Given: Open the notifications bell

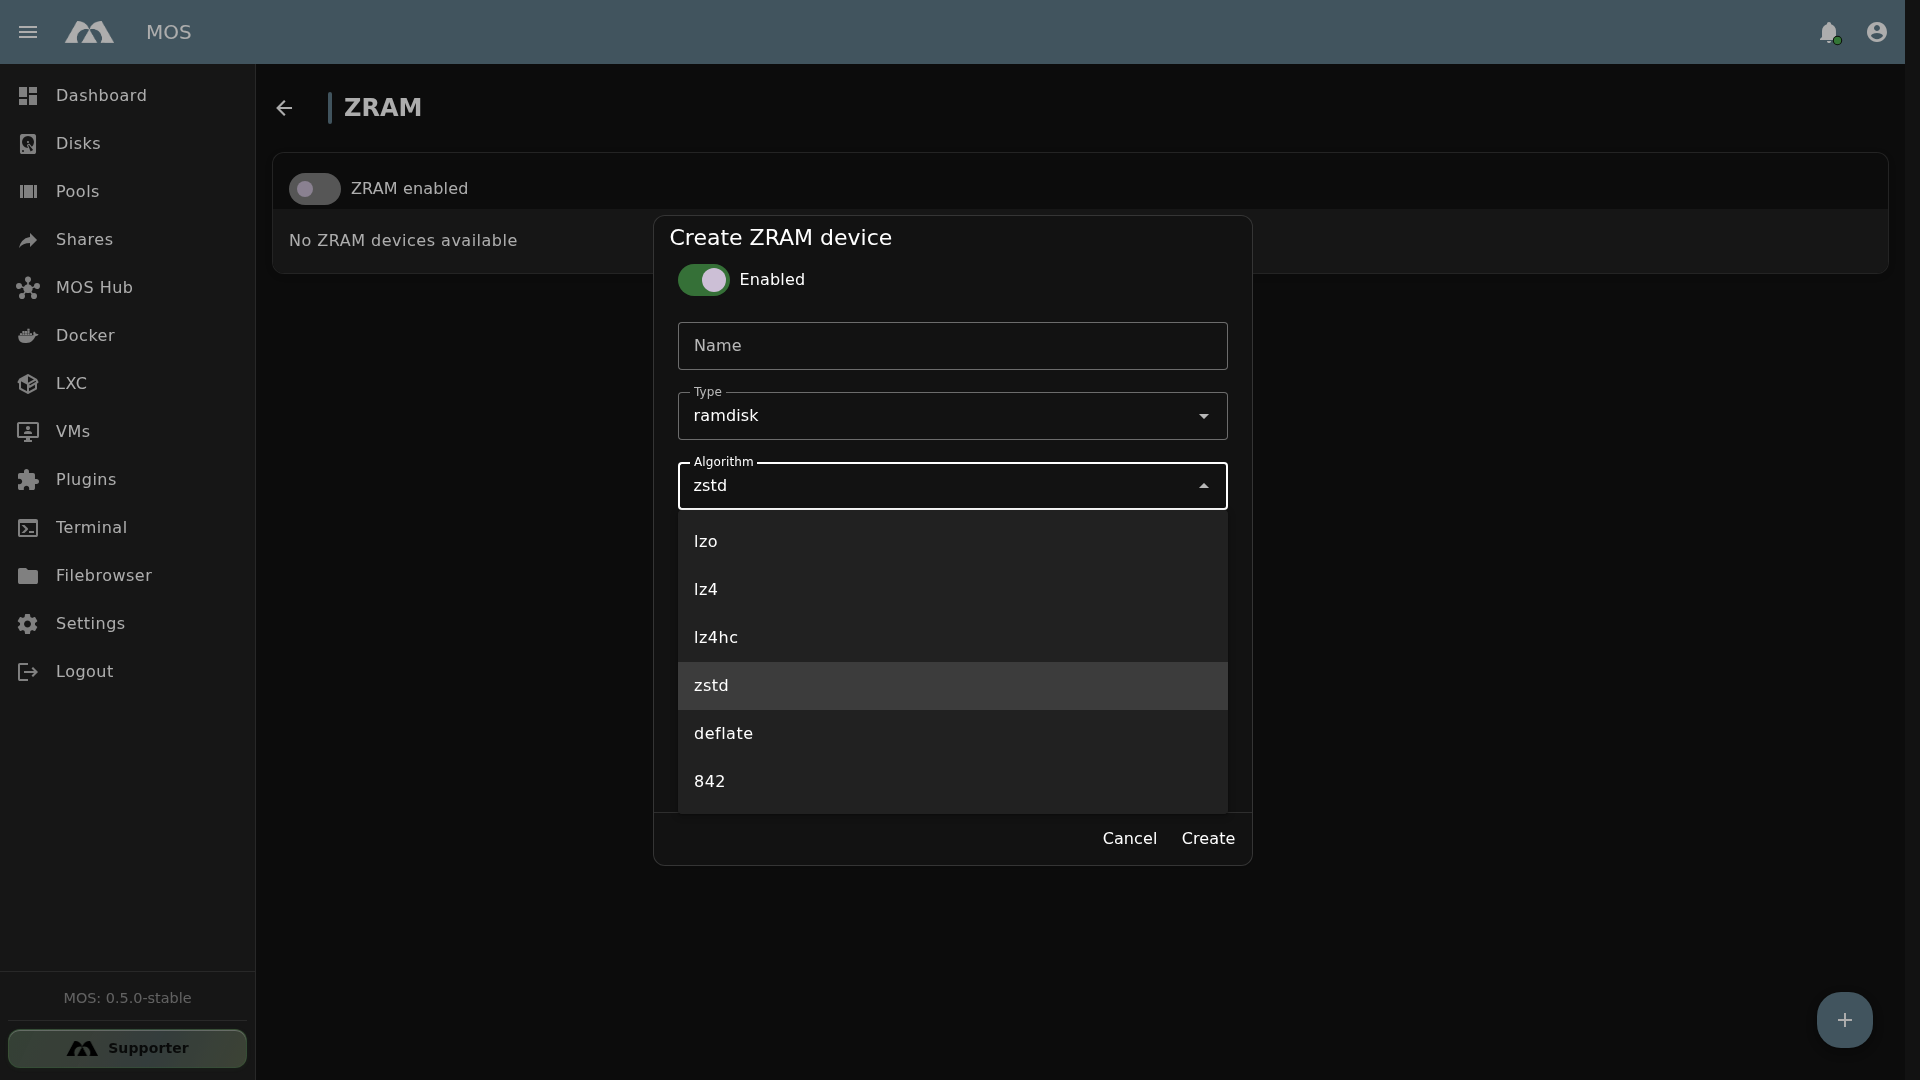Looking at the screenshot, I should (x=1829, y=32).
